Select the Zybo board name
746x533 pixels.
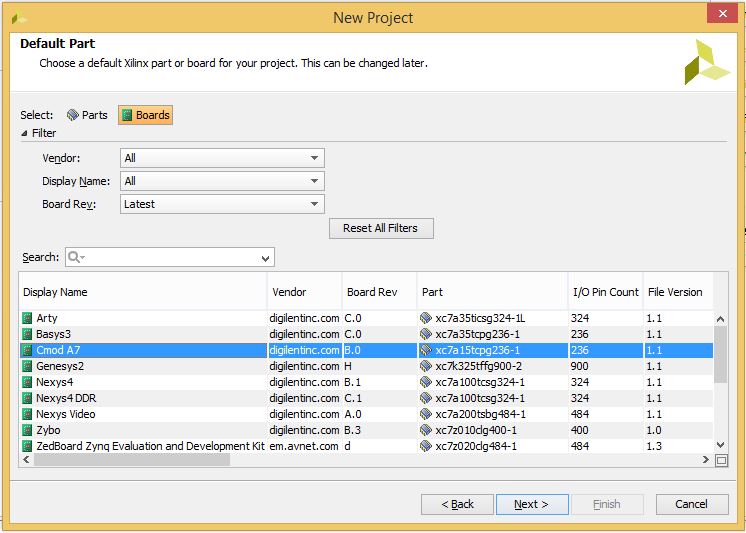tap(48, 430)
